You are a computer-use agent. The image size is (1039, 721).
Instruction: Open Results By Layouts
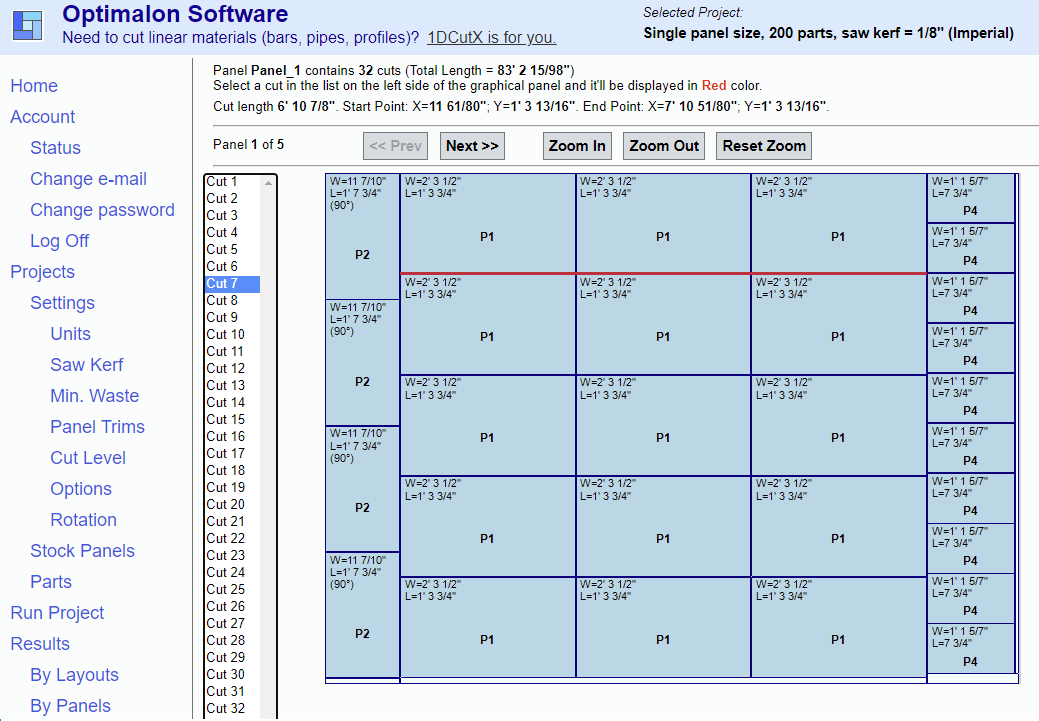(x=74, y=675)
